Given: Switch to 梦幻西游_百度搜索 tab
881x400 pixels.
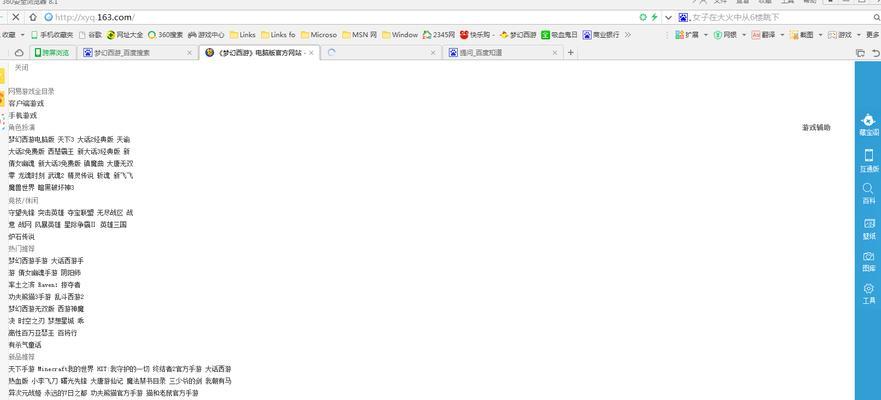Looking at the screenshot, I should point(138,53).
